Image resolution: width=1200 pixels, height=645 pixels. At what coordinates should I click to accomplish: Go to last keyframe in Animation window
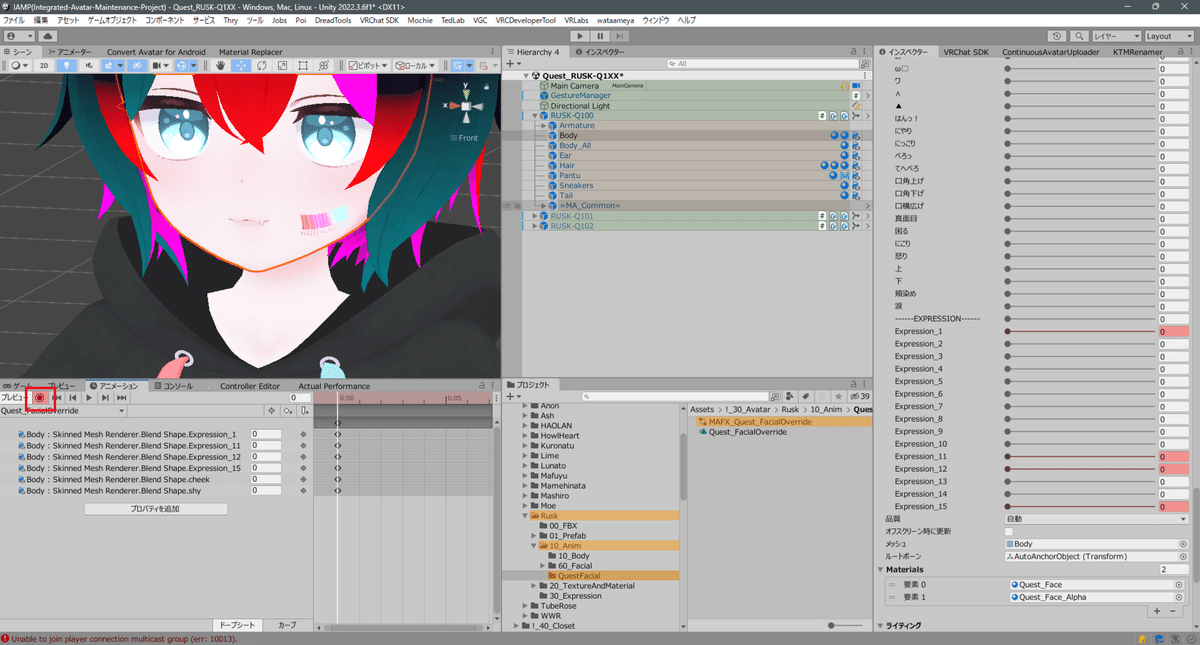[x=121, y=398]
